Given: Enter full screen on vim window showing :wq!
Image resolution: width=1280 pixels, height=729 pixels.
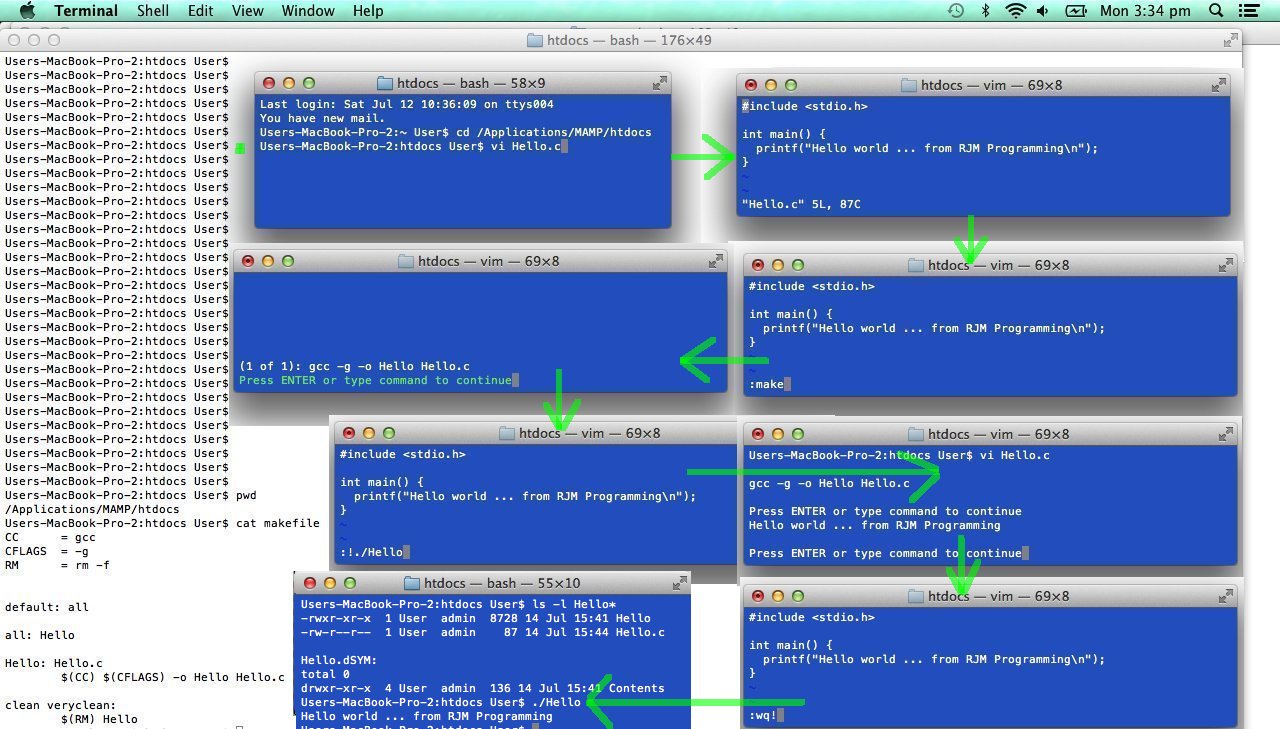Looking at the screenshot, I should click(x=1226, y=596).
